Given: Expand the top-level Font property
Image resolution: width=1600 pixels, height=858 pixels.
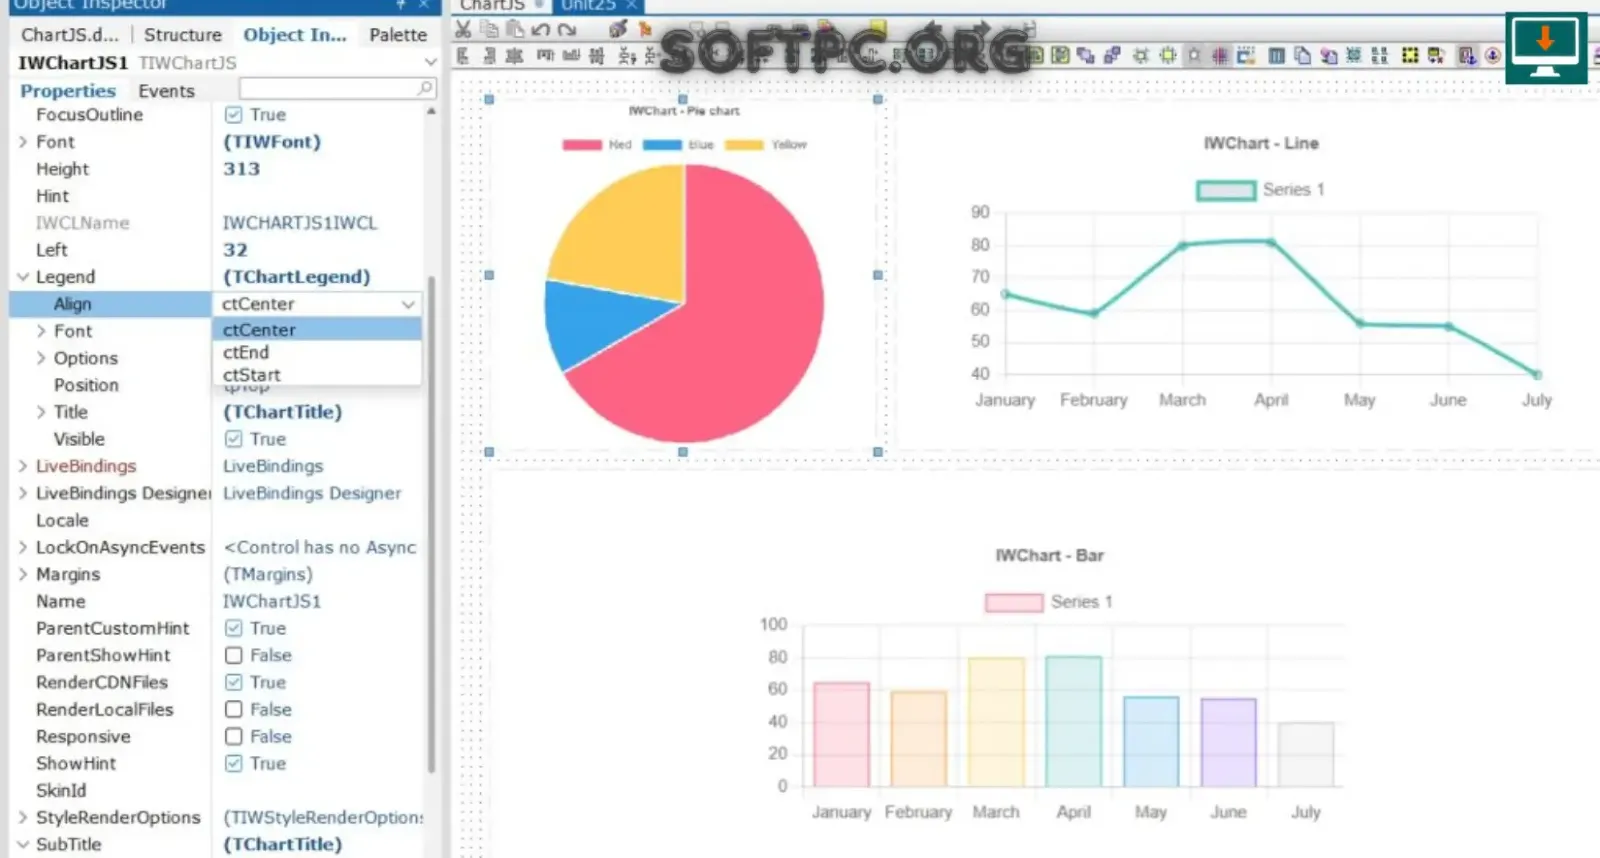Looking at the screenshot, I should 23,142.
